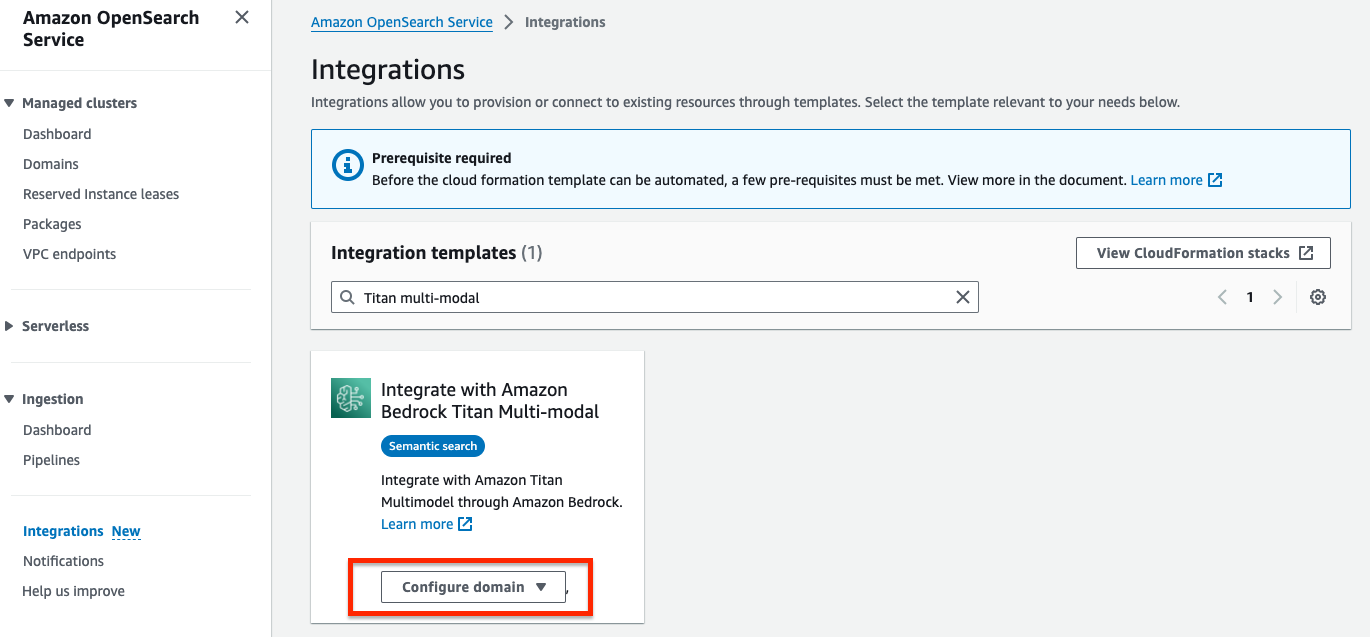Click Help us improve
This screenshot has width=1370, height=637.
73,591
